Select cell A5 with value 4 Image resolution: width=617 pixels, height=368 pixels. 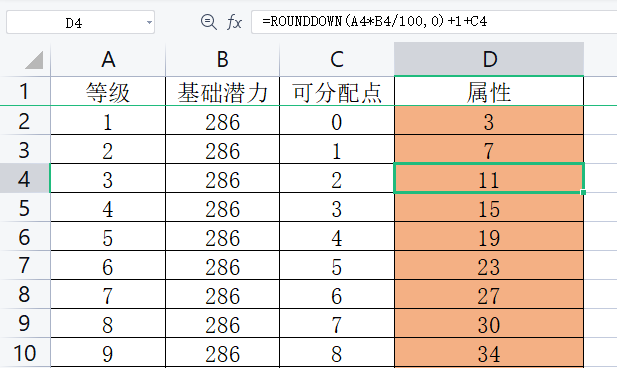pos(108,207)
